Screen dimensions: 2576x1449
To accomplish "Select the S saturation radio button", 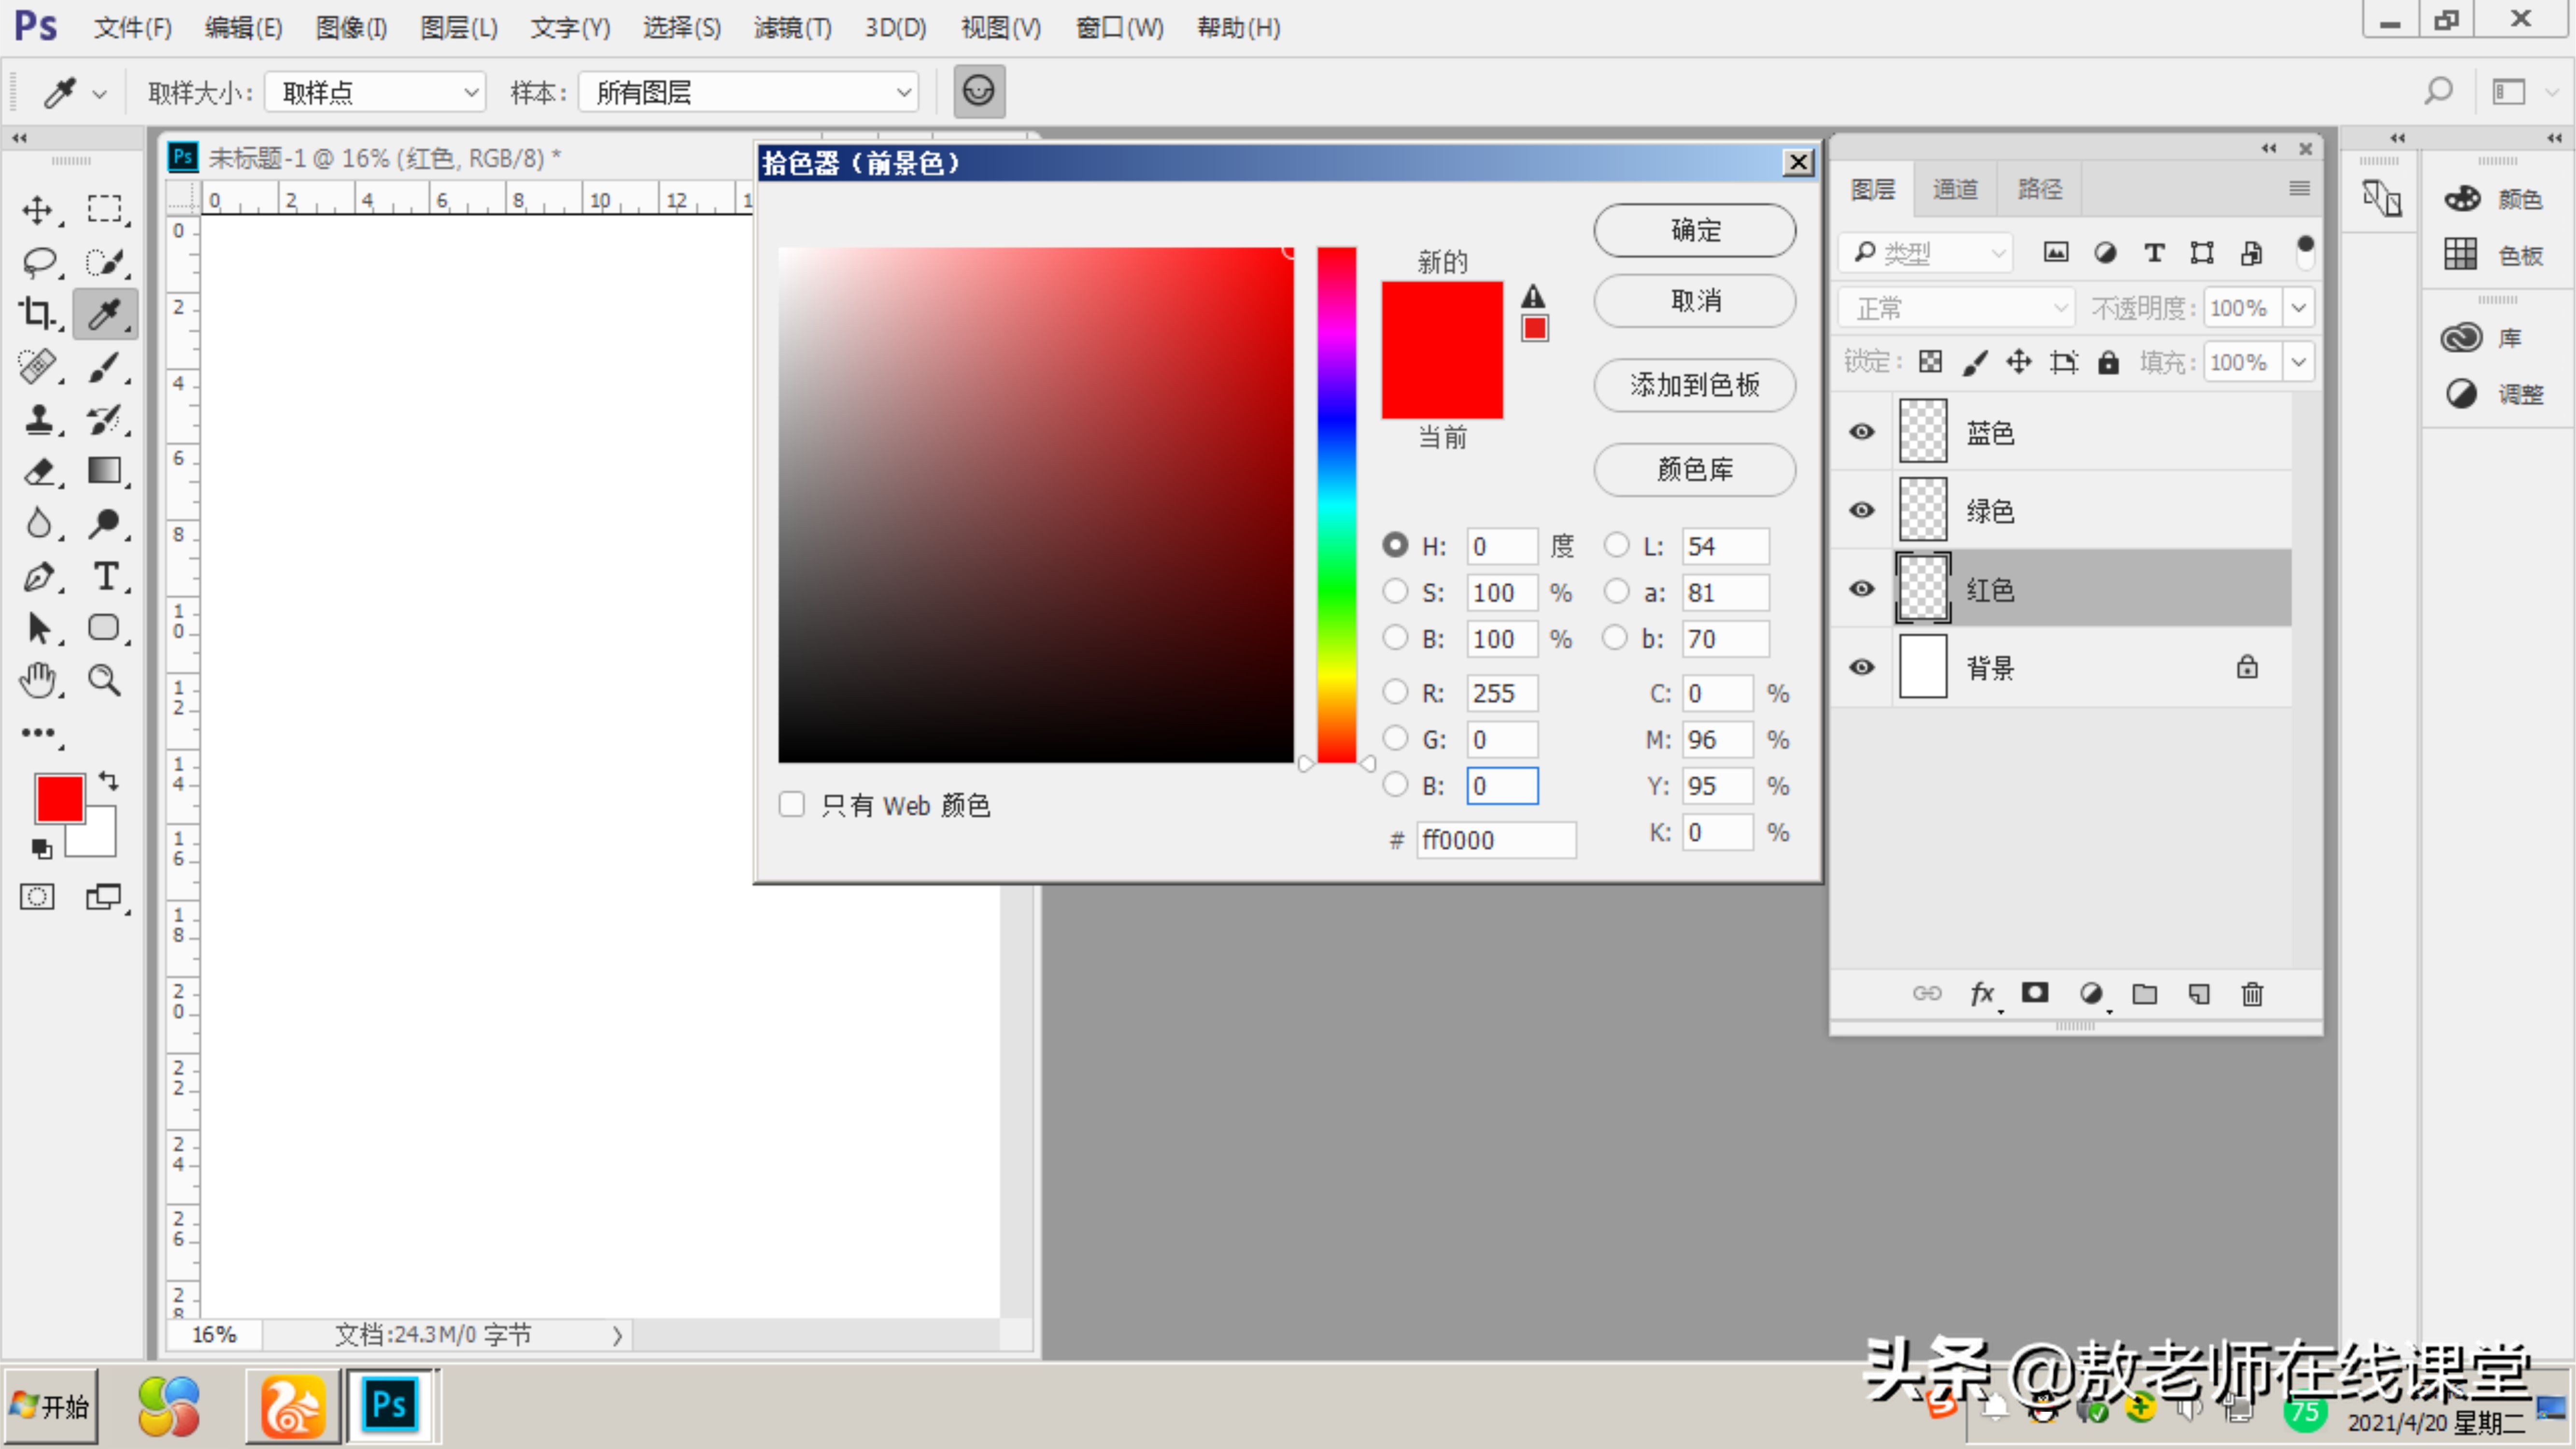I will 1395,591.
